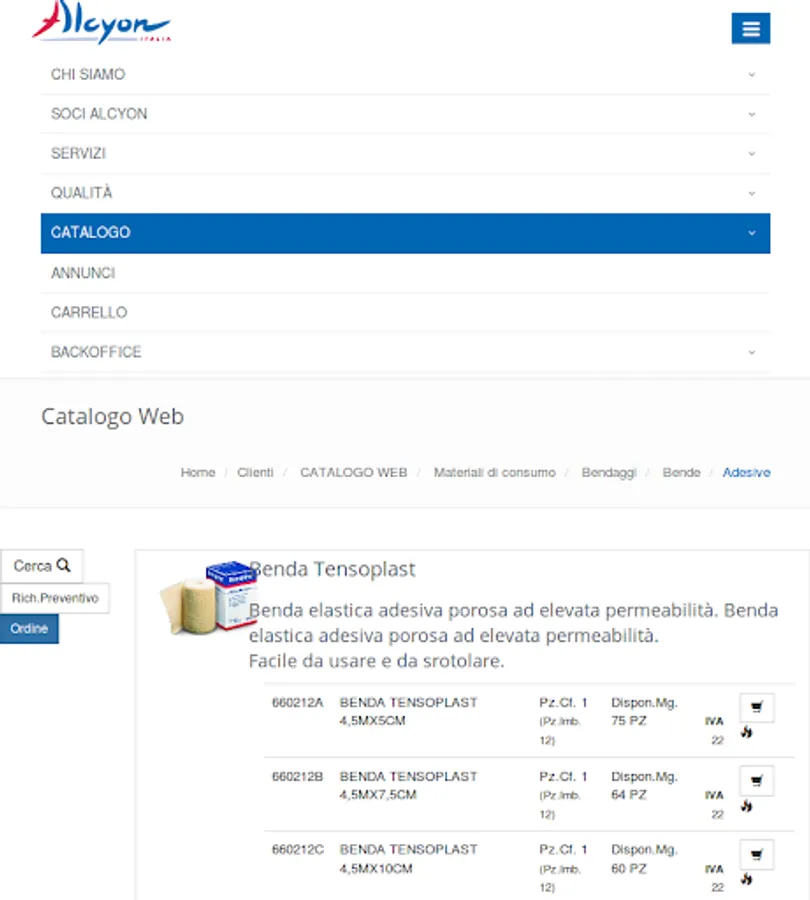Add item 660212A to cart
810x900 pixels.
pos(757,707)
